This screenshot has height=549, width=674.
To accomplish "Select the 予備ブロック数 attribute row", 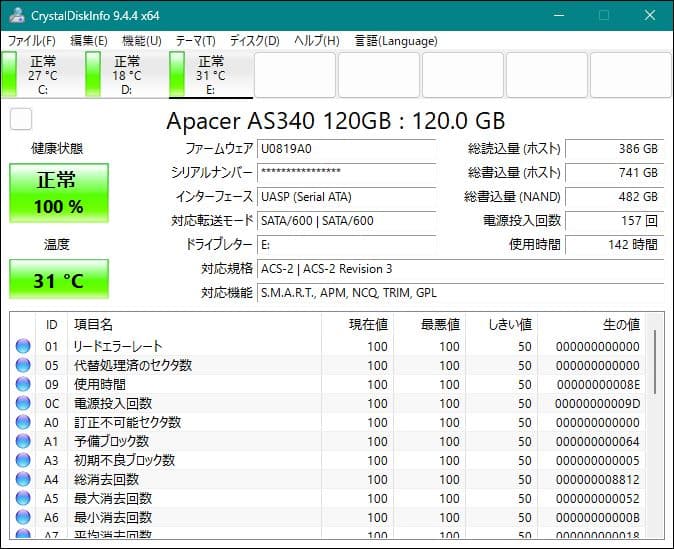I will pyautogui.click(x=328, y=441).
